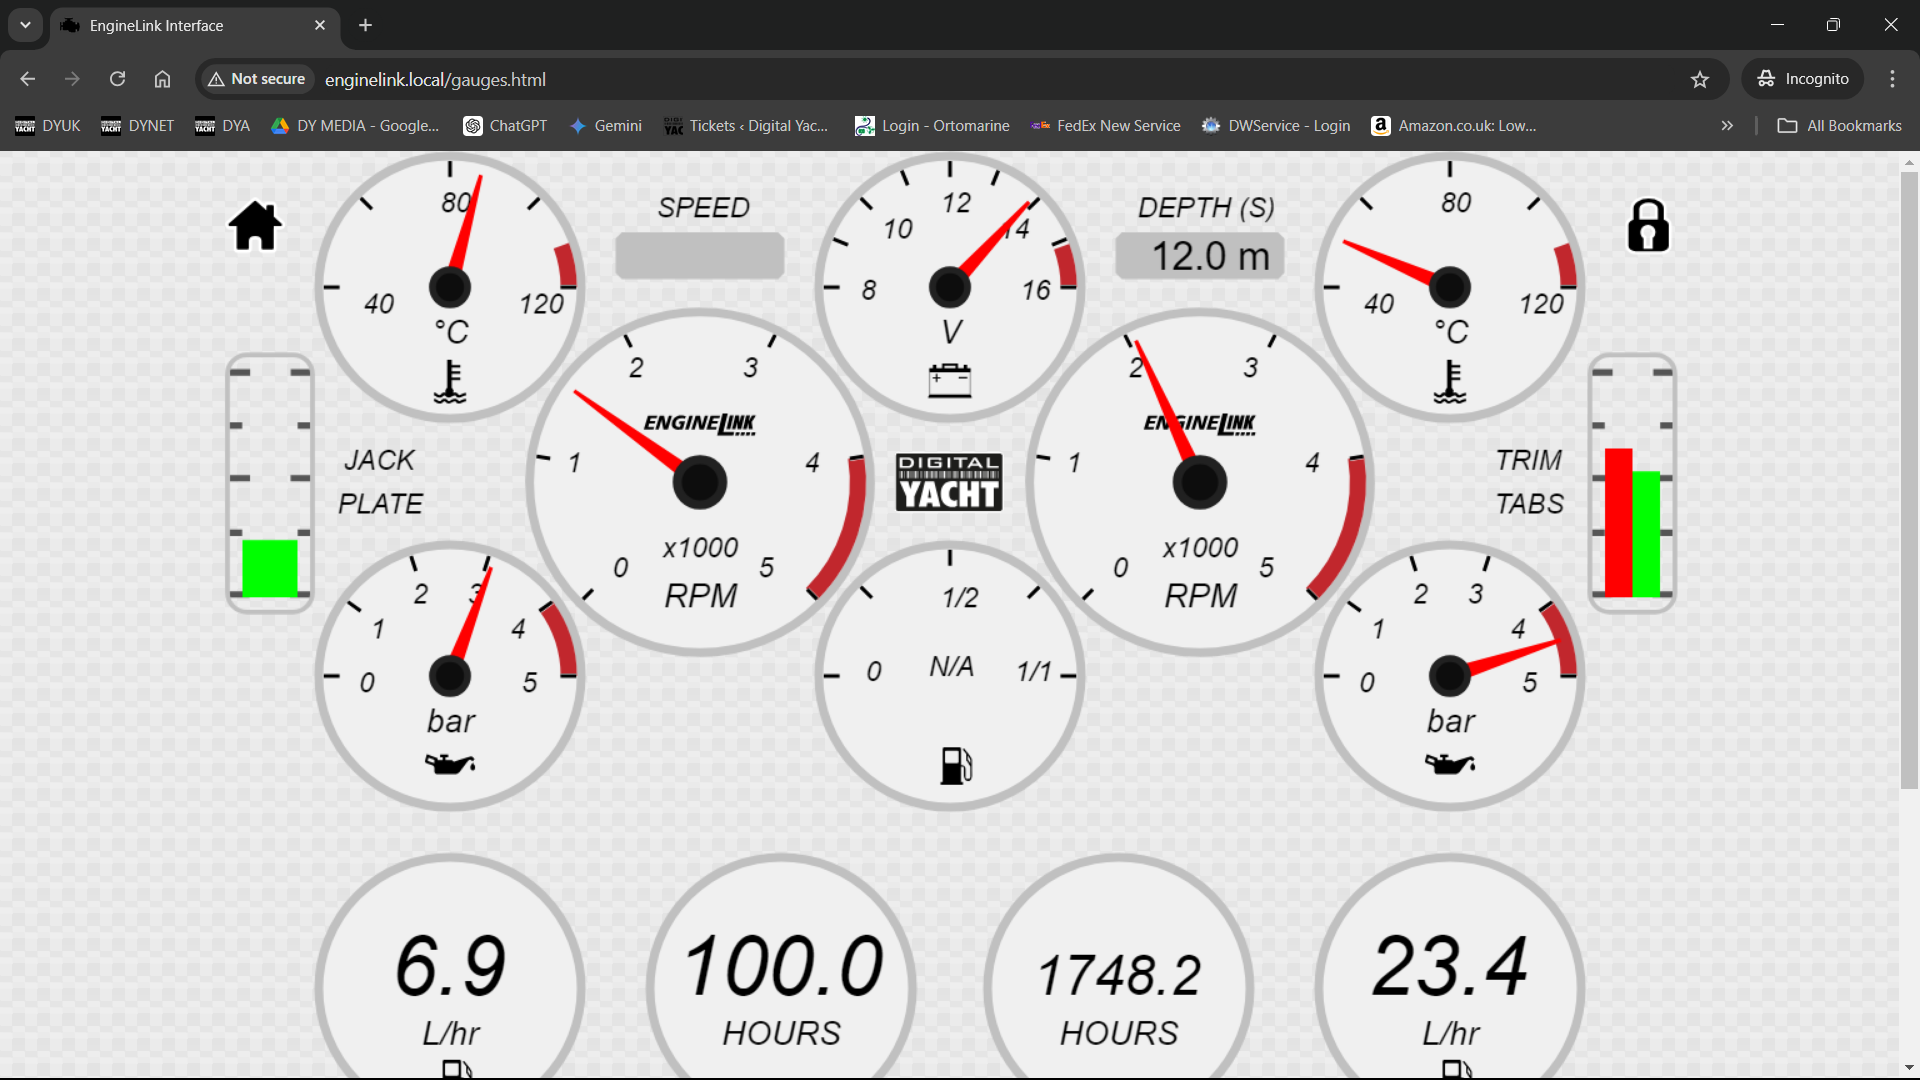Click the left coolant temperature icon
The height and width of the screenshot is (1080, 1920).
pos(450,382)
